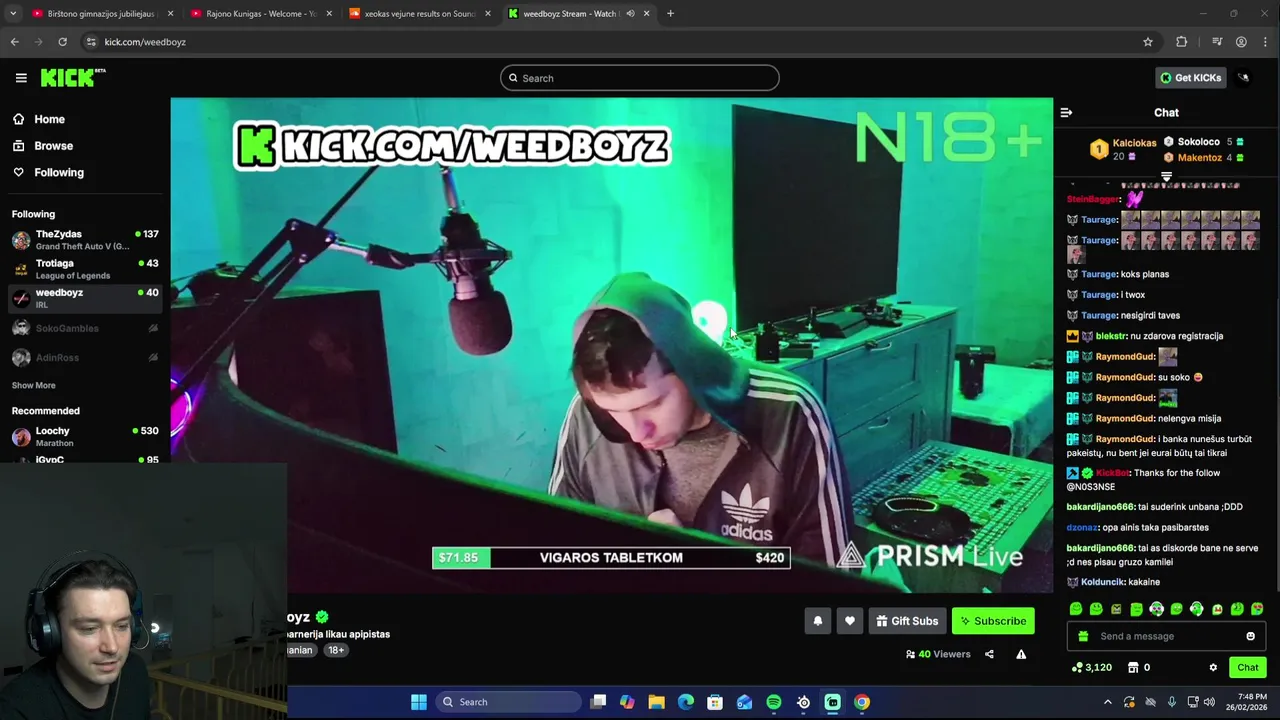This screenshot has height=720, width=1280.
Task: Click the channel points 3,120 icon
Action: click(1077, 667)
